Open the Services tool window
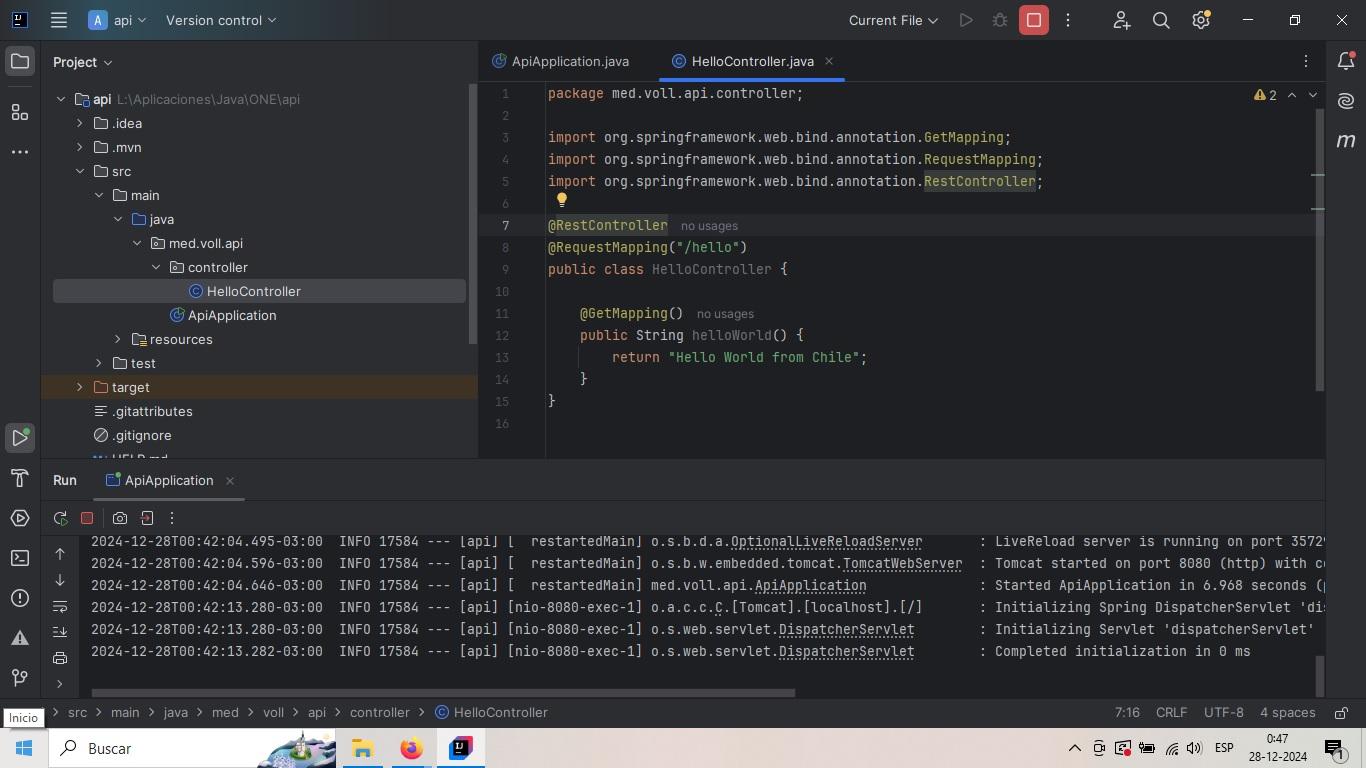Screen dimensions: 1366x768 [x=20, y=518]
